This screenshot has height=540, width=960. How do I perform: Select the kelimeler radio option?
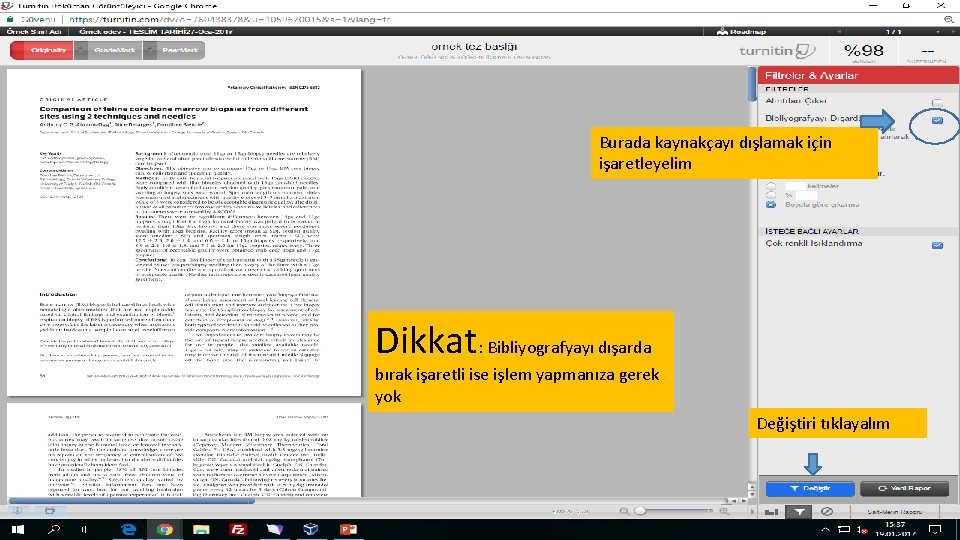771,186
